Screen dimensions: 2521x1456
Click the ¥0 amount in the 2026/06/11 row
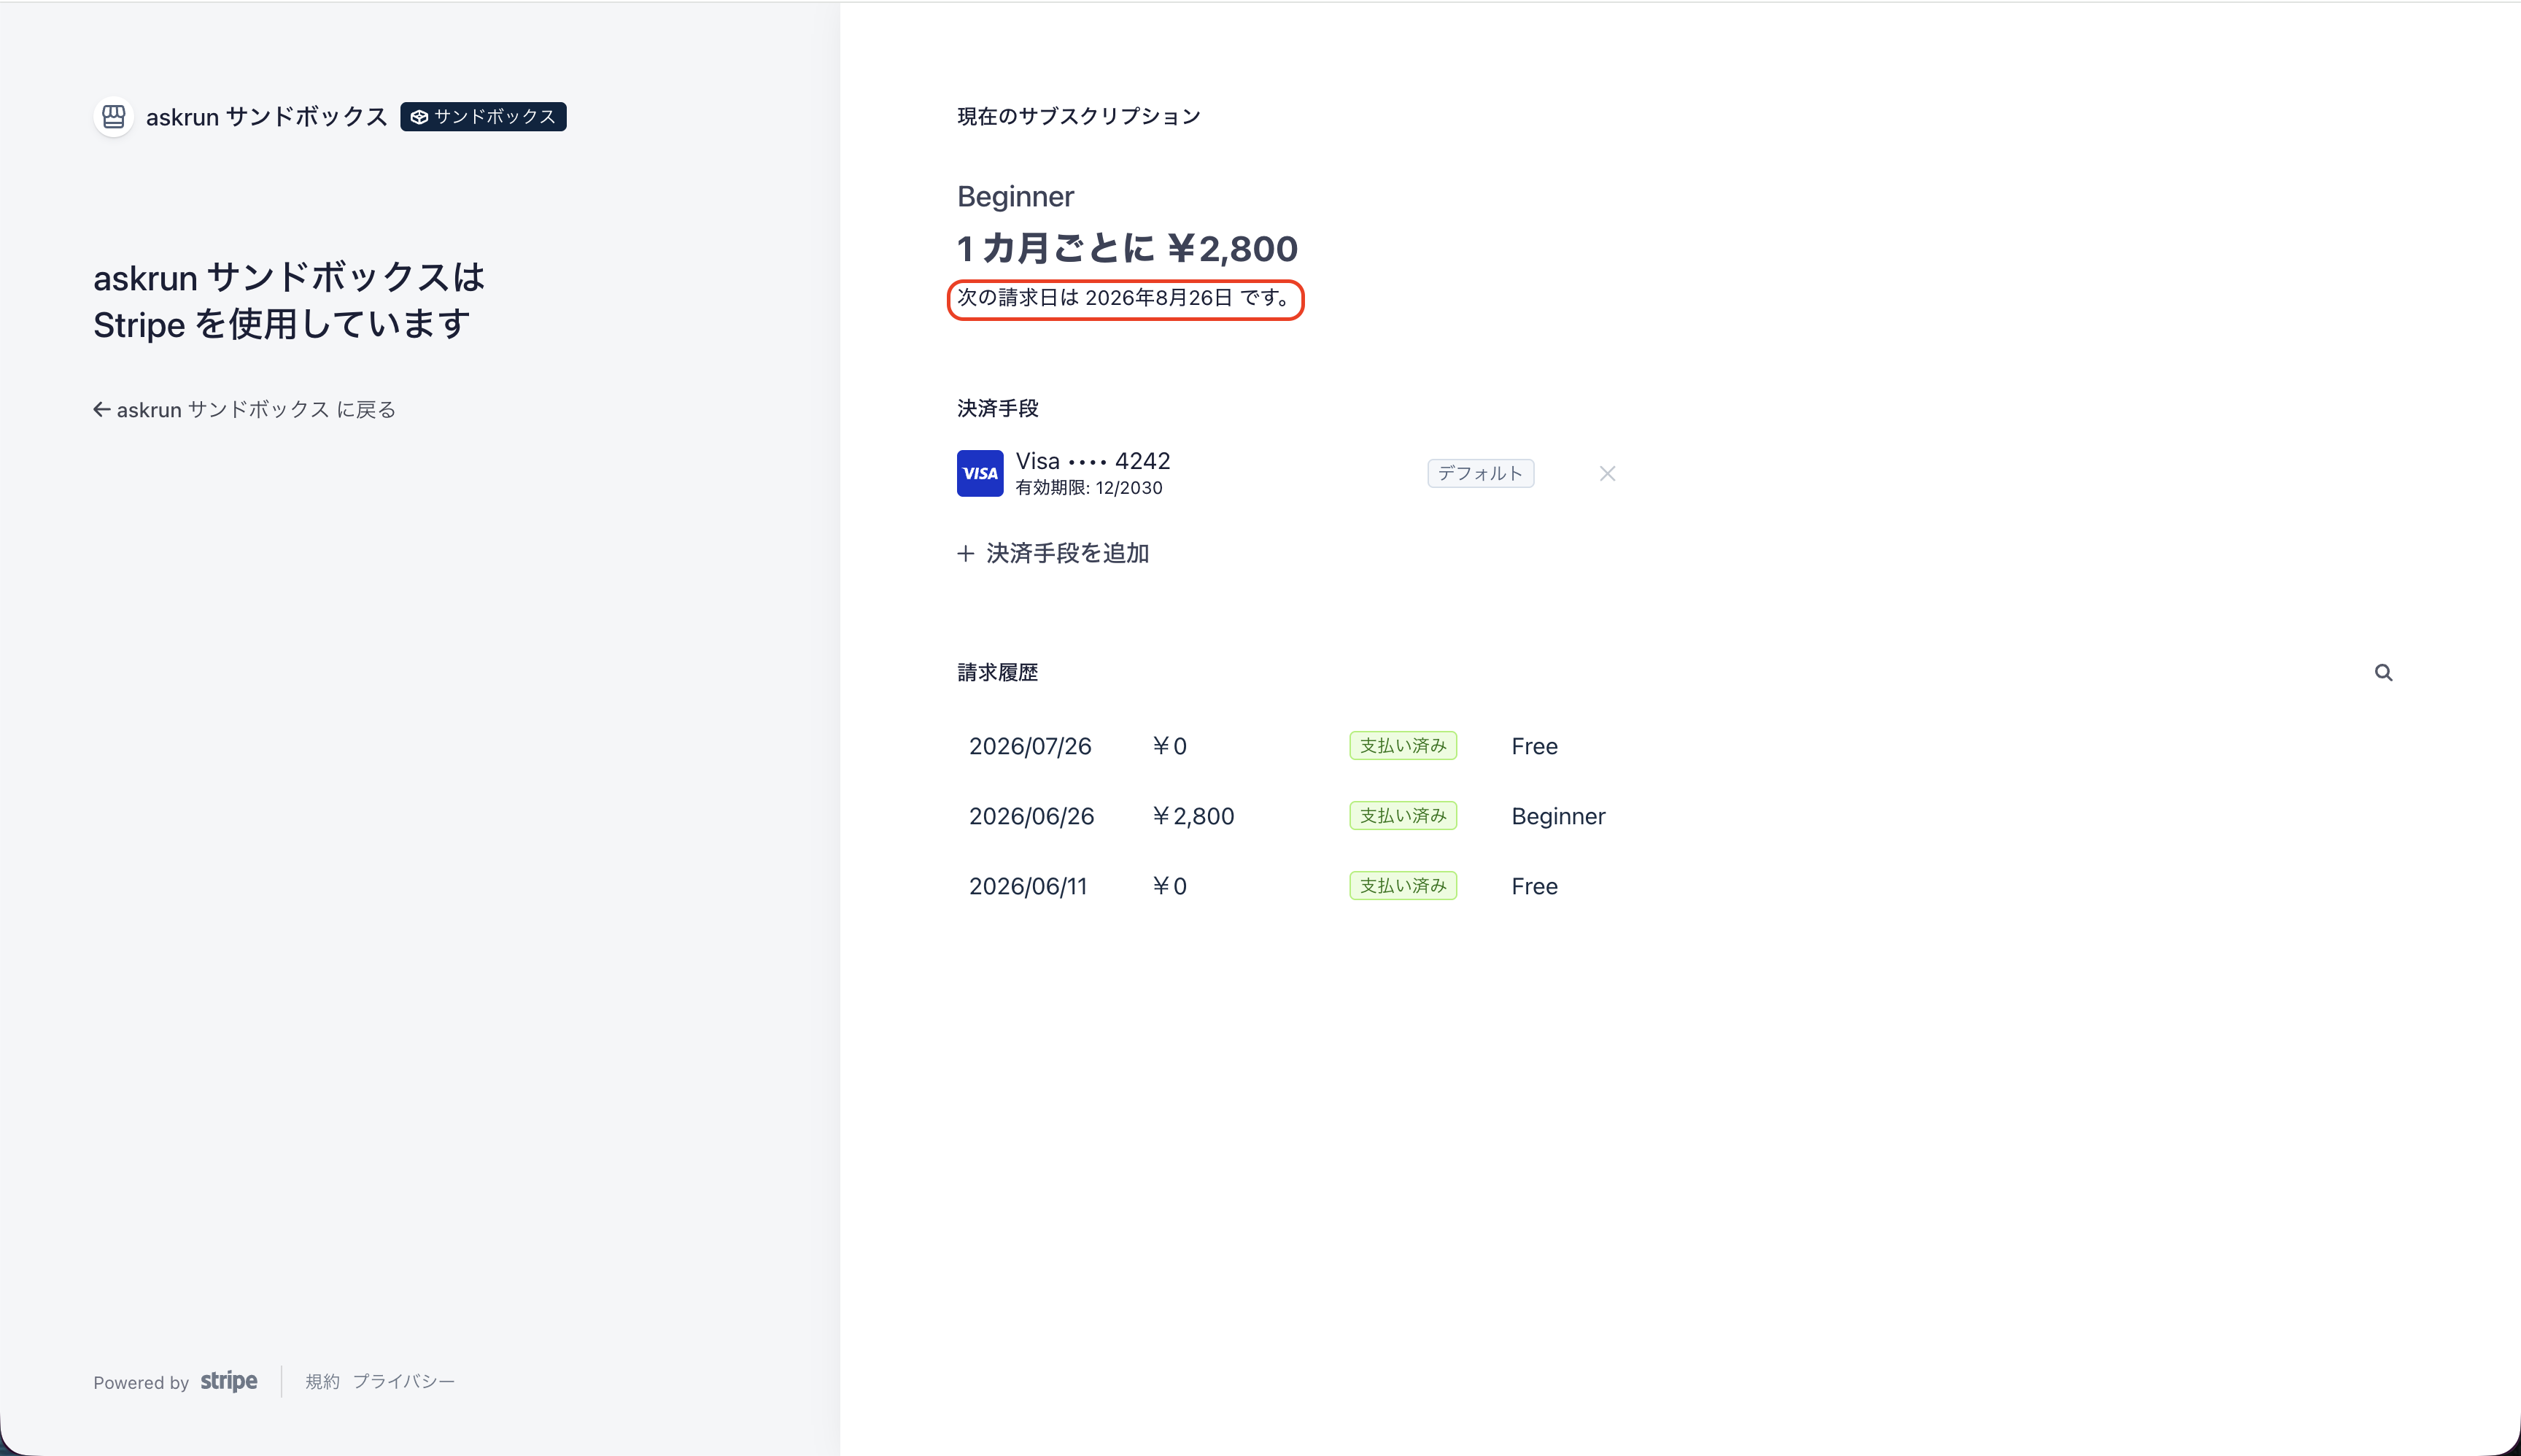[x=1169, y=886]
